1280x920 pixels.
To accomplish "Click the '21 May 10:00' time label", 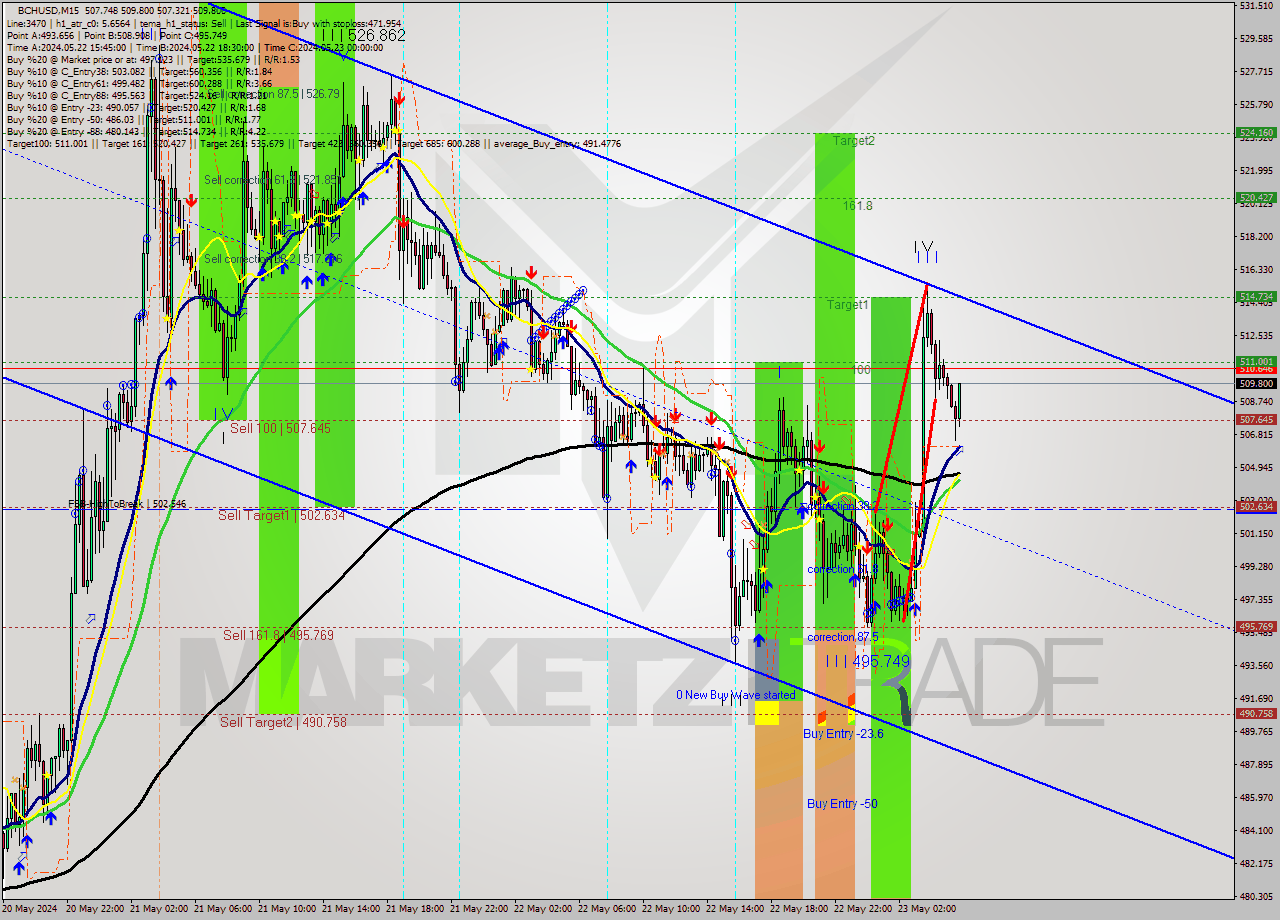I will pos(288,909).
